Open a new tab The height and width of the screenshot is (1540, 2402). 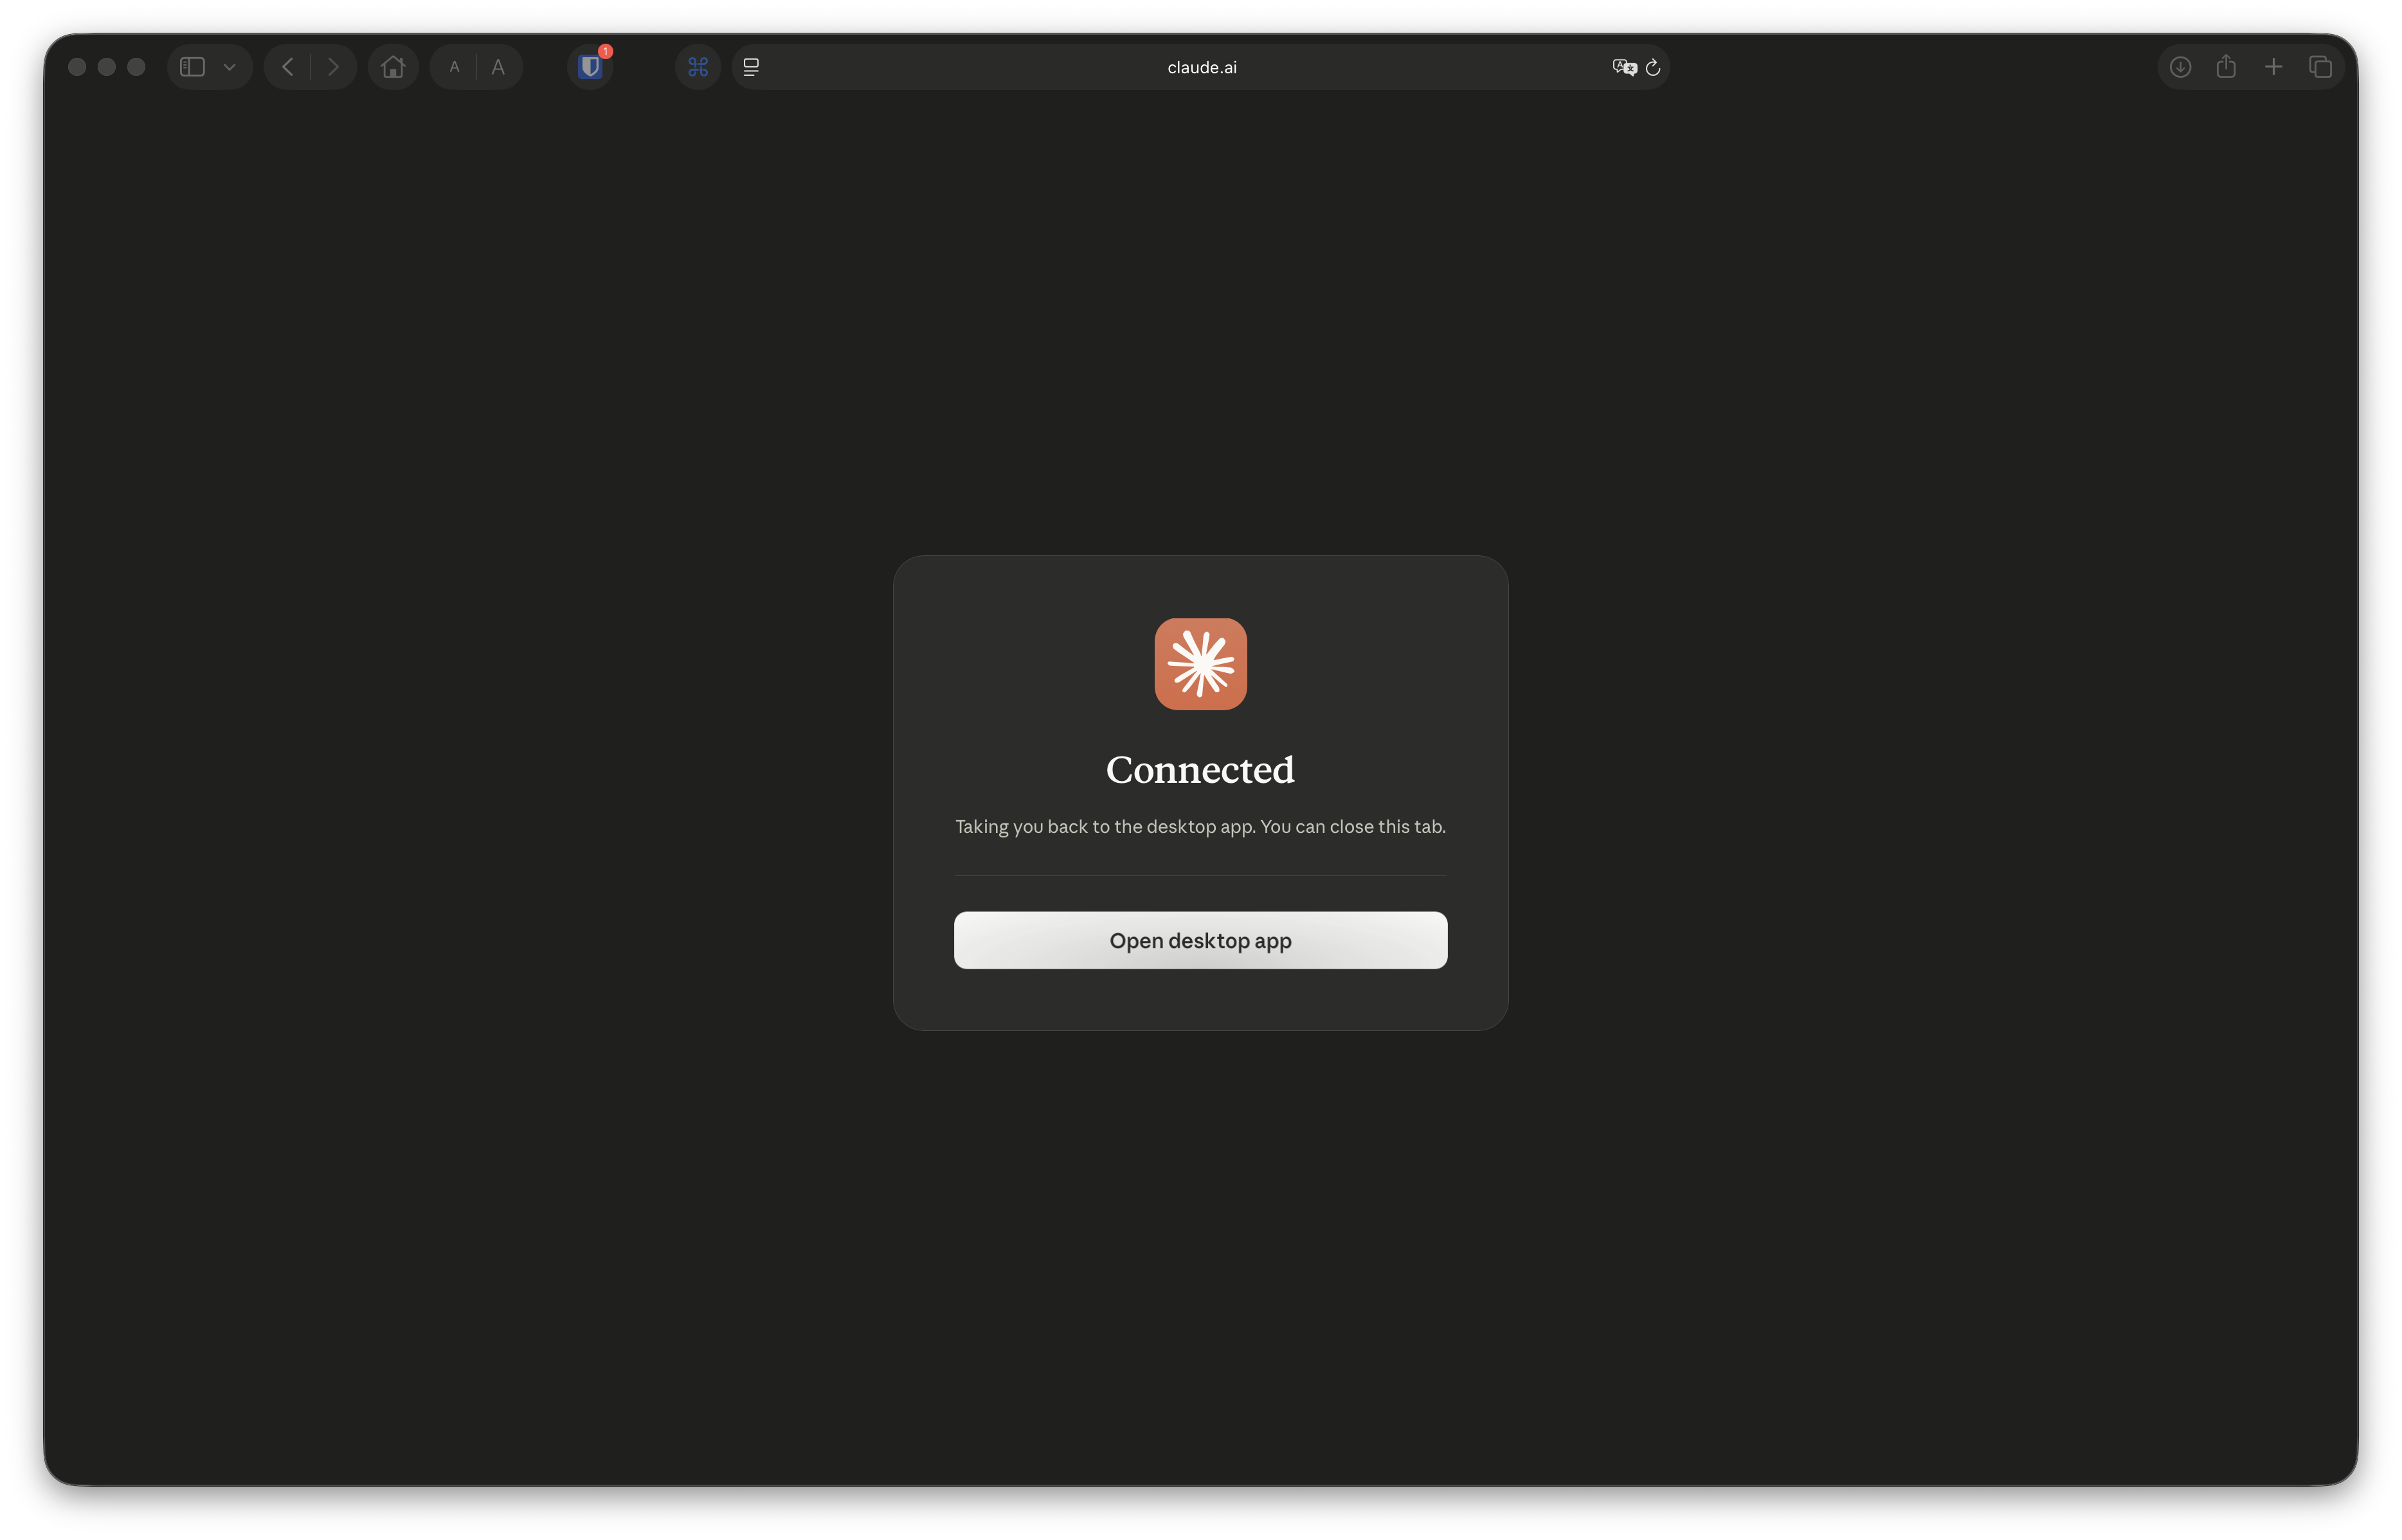tap(2273, 67)
